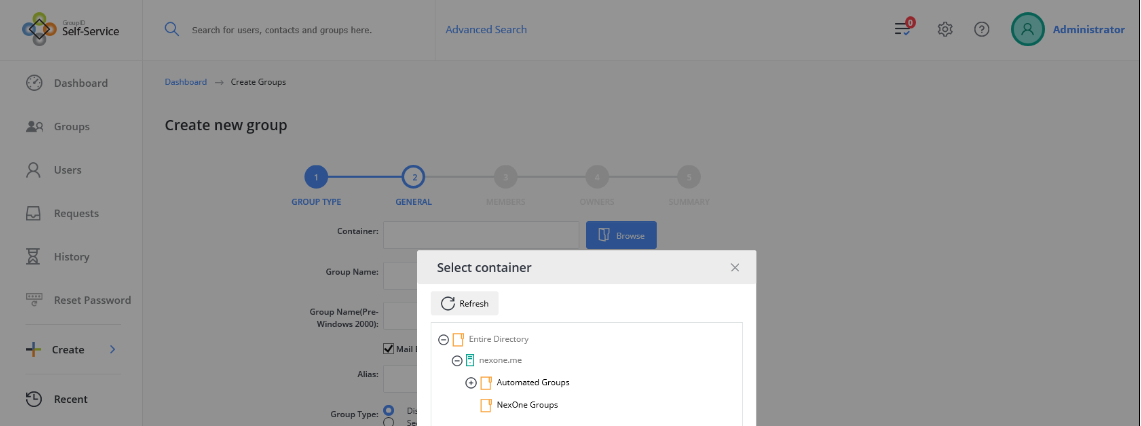Click Advanced Search link
1141x426 pixels.
[486, 30]
